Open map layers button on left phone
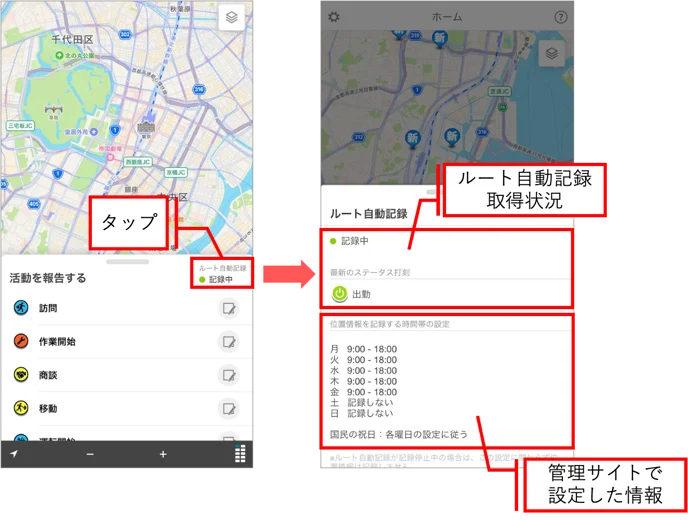 [231, 18]
